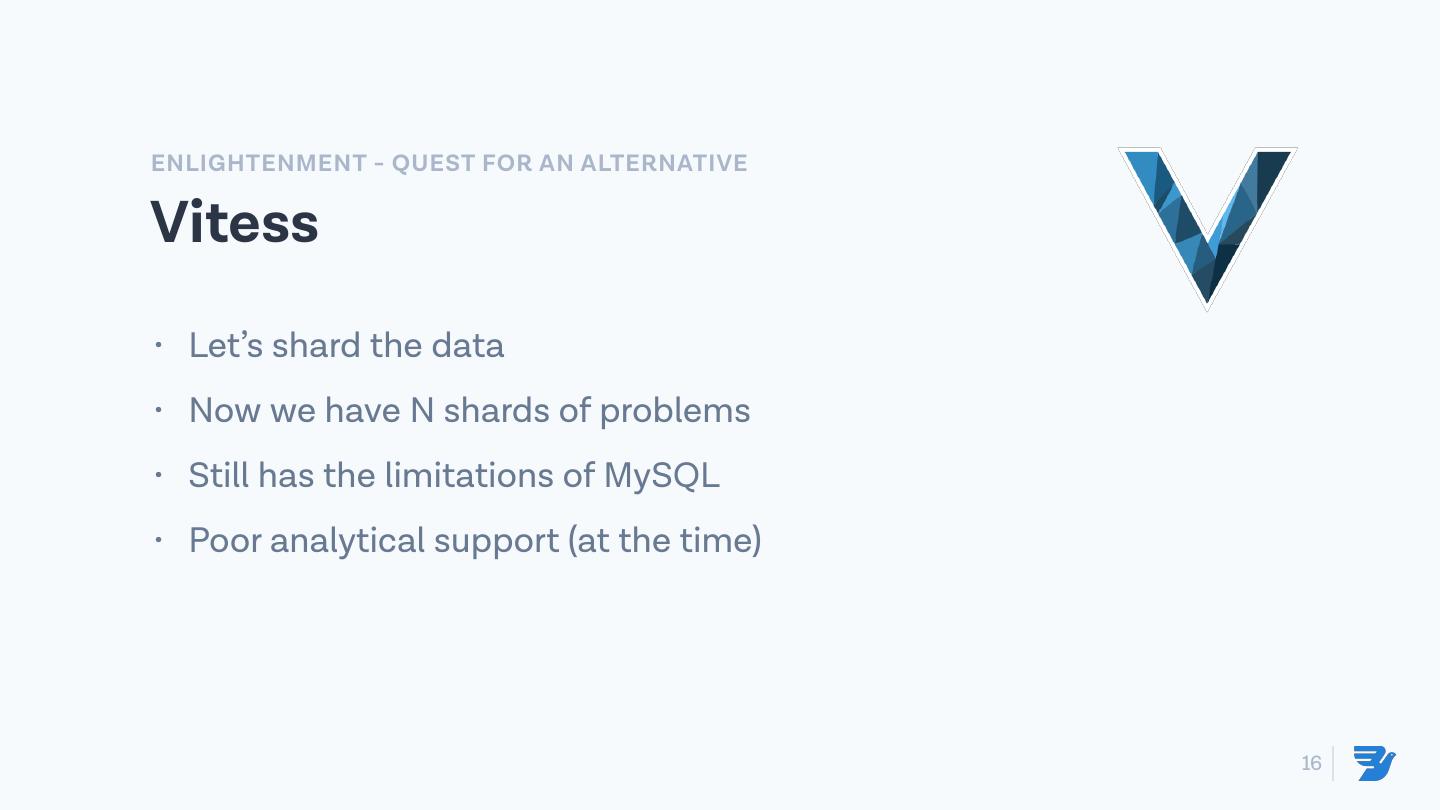Click "QUEST FOR AN ALTERNATIVE" subtitle text
This screenshot has width=1440, height=810.
pyautogui.click(x=570, y=163)
